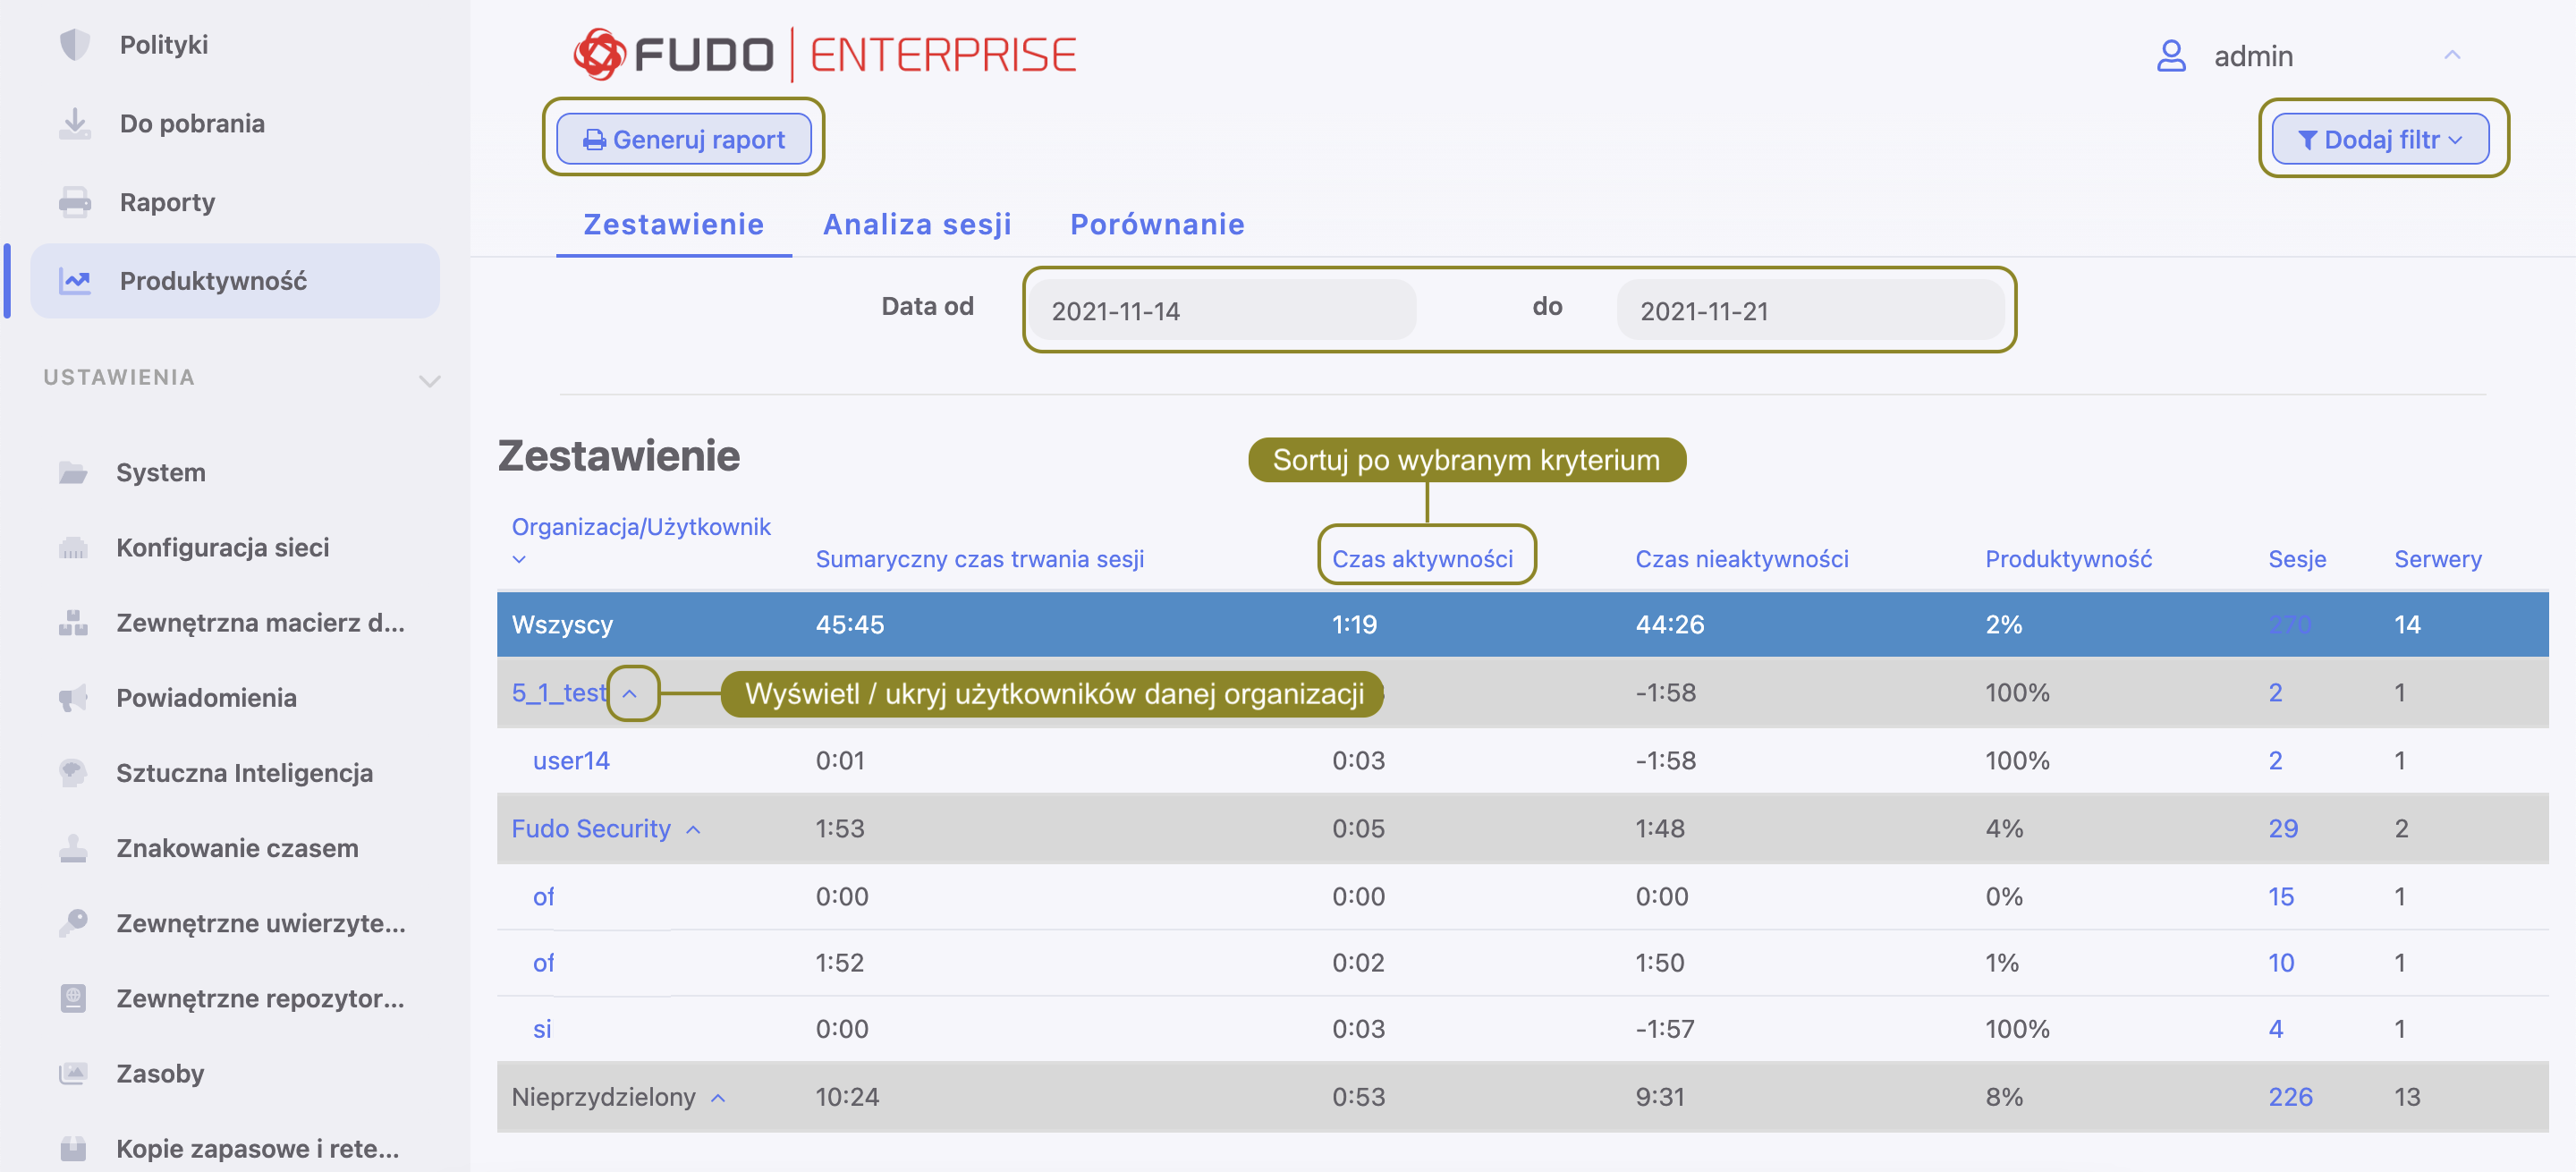Open the Dodaj filtr dropdown
The height and width of the screenshot is (1172, 2576).
[2379, 139]
